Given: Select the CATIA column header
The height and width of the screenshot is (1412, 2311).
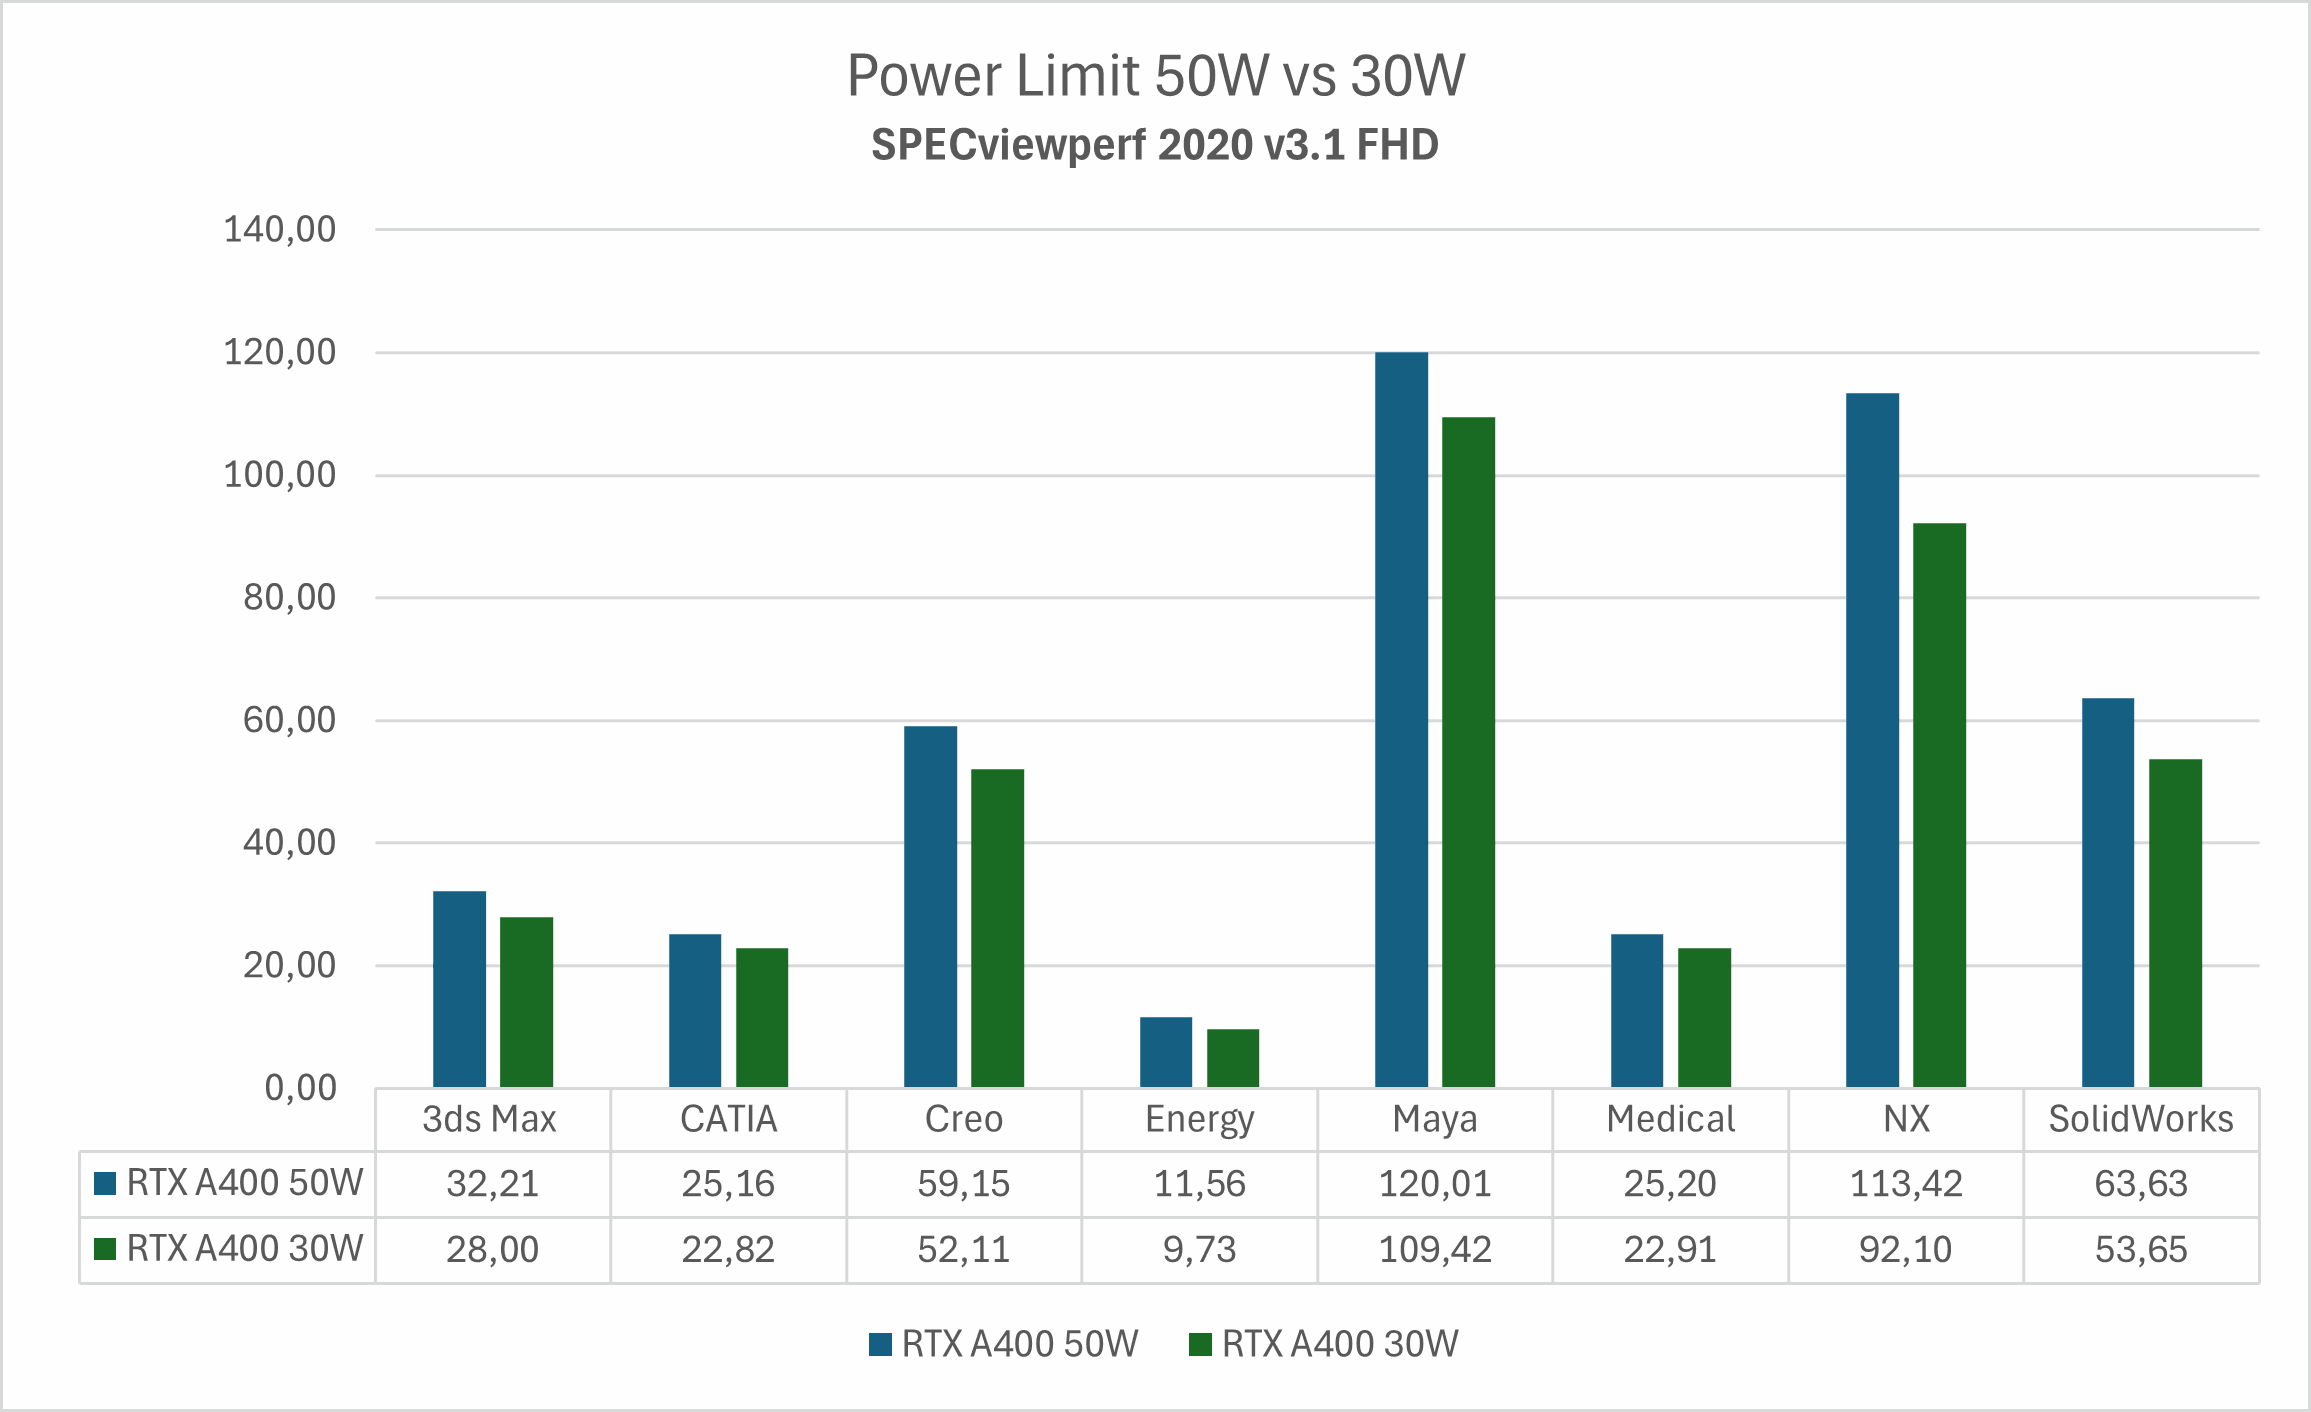Looking at the screenshot, I should point(728,1119).
